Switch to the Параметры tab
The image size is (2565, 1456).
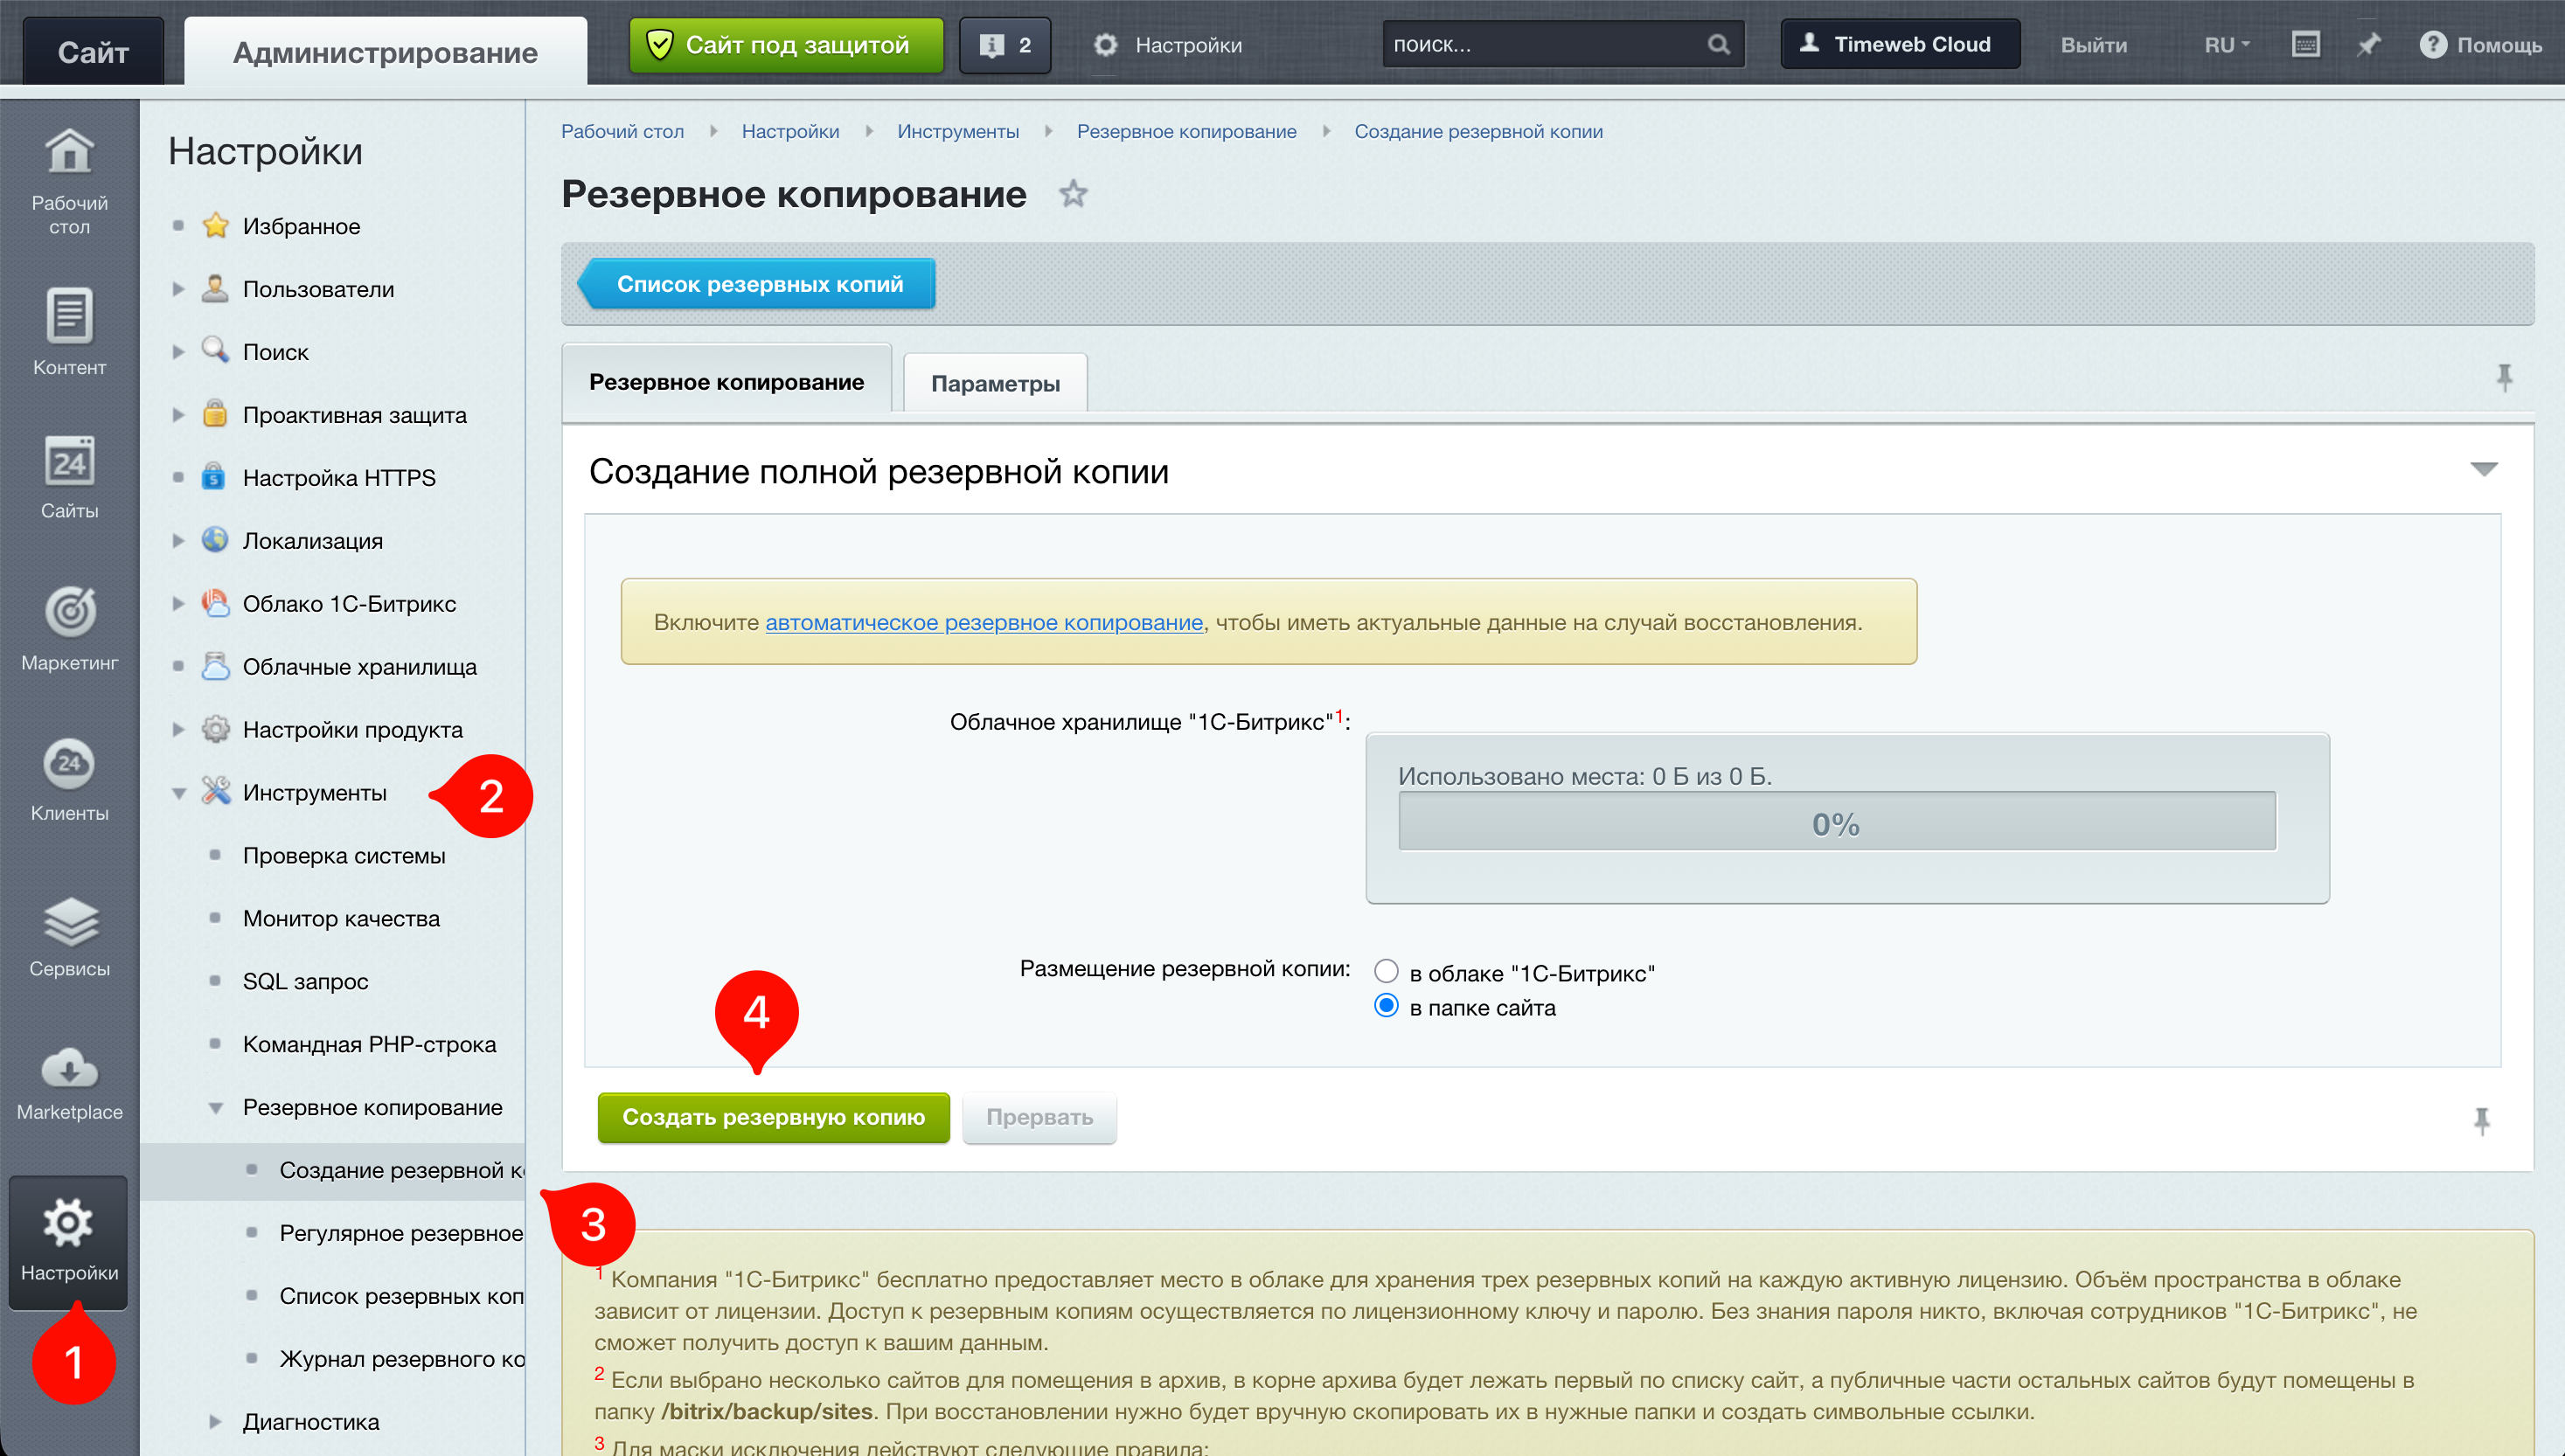tap(995, 384)
